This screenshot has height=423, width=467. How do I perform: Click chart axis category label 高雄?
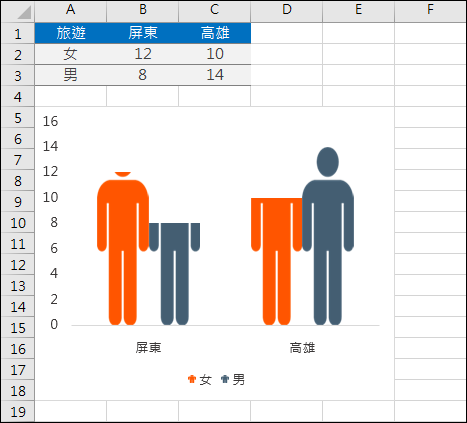[302, 348]
